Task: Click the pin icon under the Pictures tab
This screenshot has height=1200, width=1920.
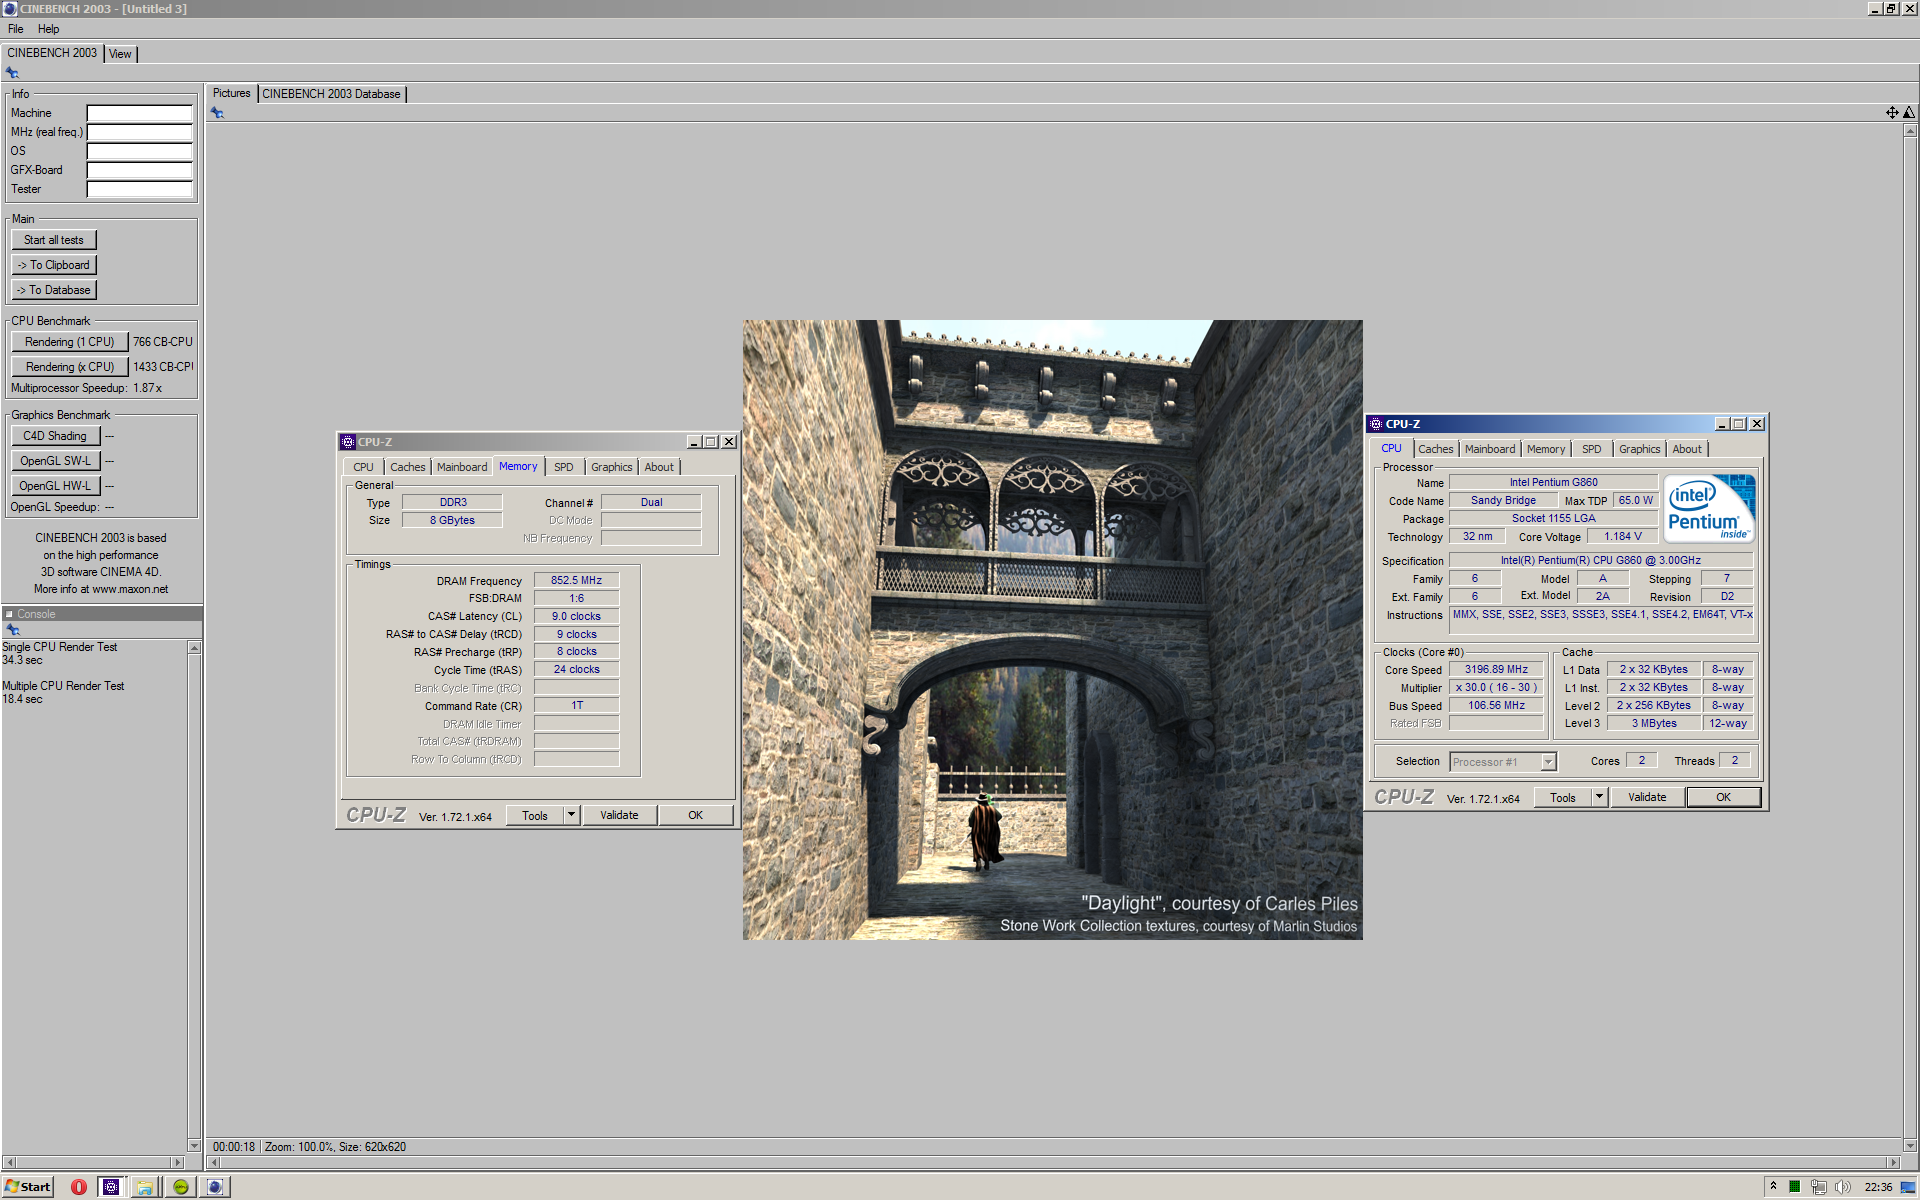Action: coord(217,113)
